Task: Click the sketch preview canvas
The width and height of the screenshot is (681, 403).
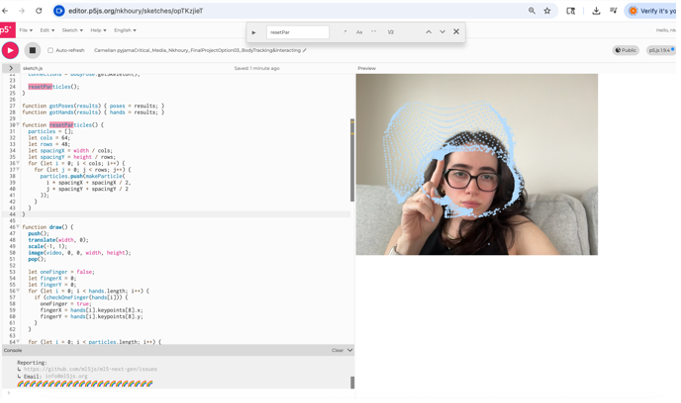Action: coord(476,164)
